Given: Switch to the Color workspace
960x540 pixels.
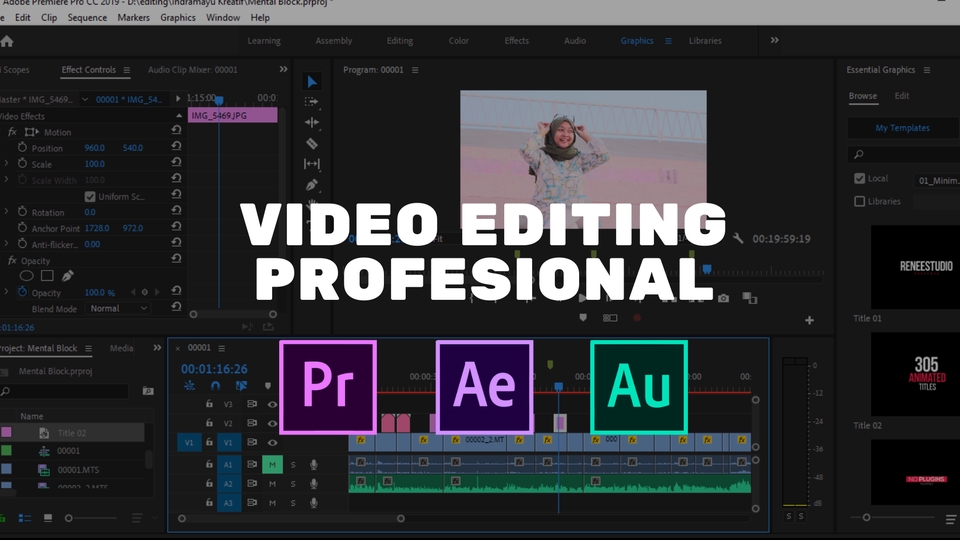Looking at the screenshot, I should [459, 40].
